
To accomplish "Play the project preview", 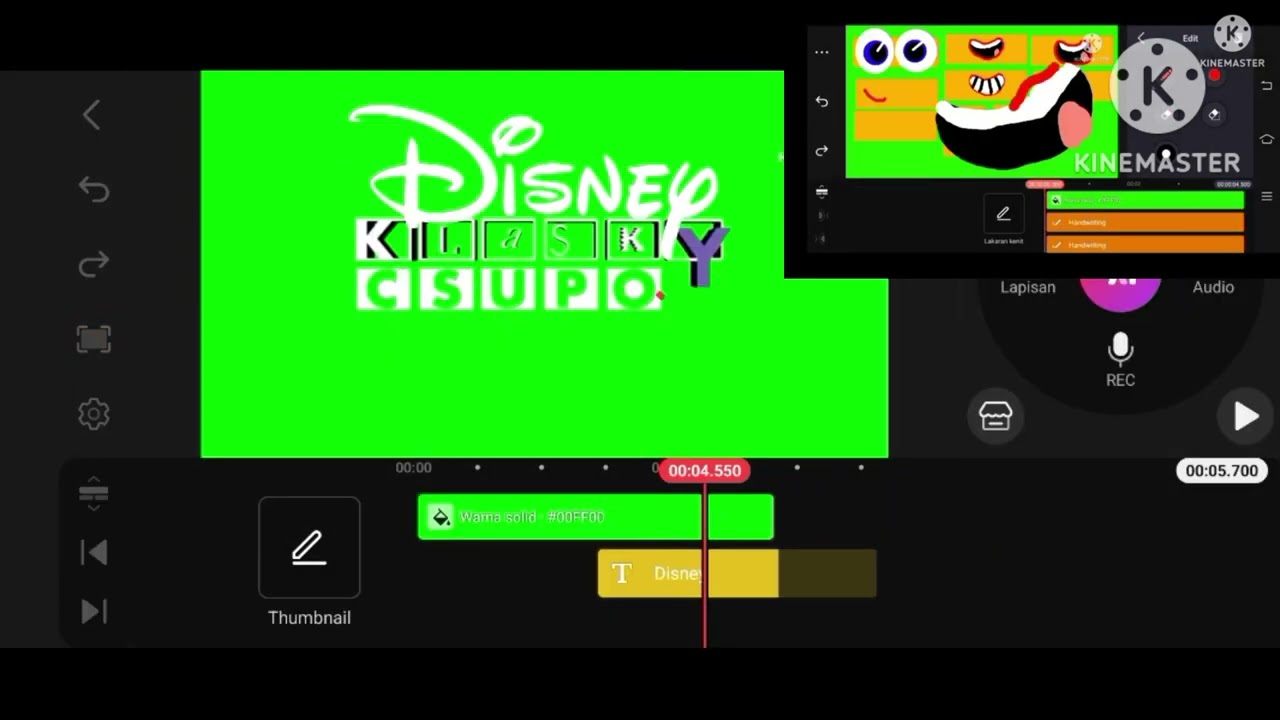I will (1245, 416).
